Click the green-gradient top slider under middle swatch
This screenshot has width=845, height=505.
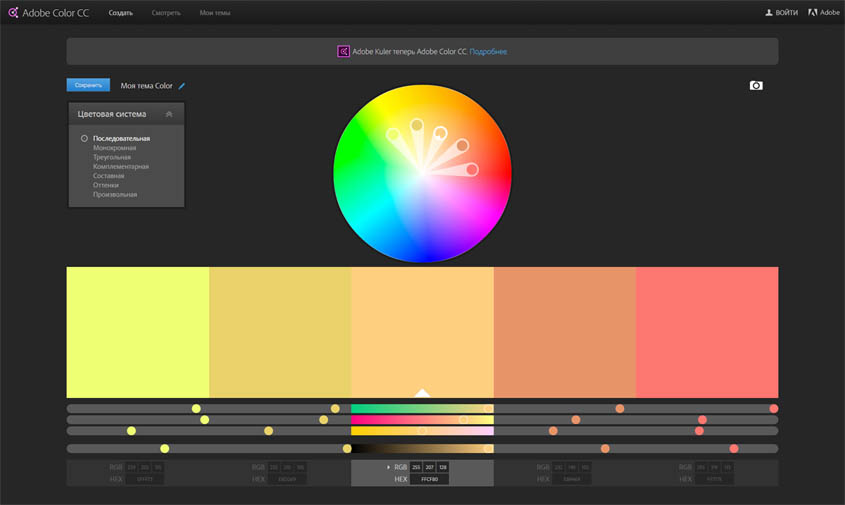click(422, 409)
